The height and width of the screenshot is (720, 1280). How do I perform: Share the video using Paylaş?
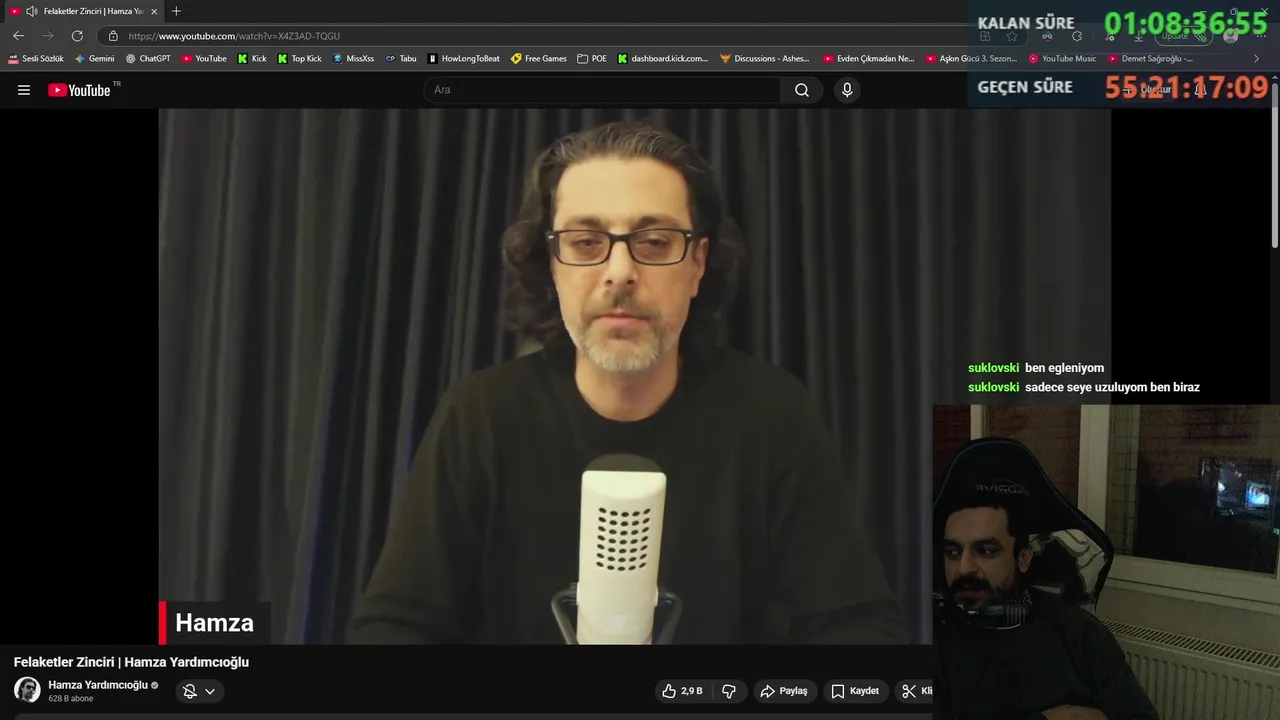tap(784, 691)
